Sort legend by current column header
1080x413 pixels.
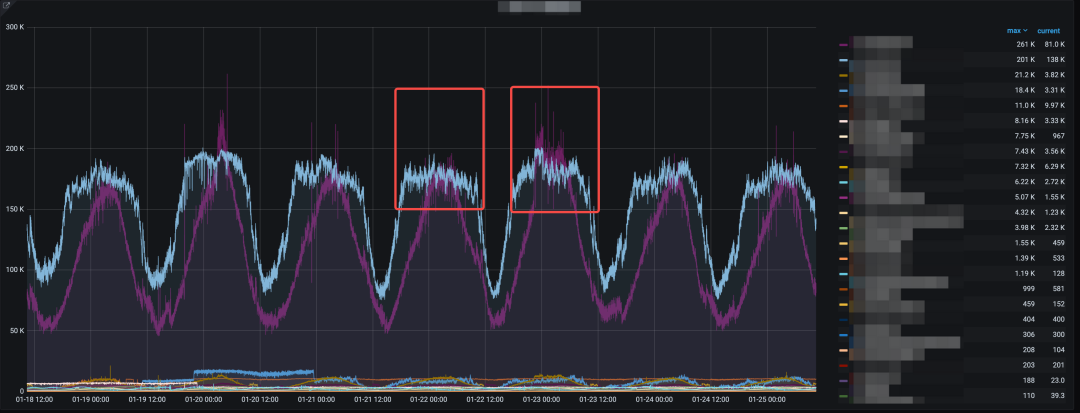coord(1048,31)
